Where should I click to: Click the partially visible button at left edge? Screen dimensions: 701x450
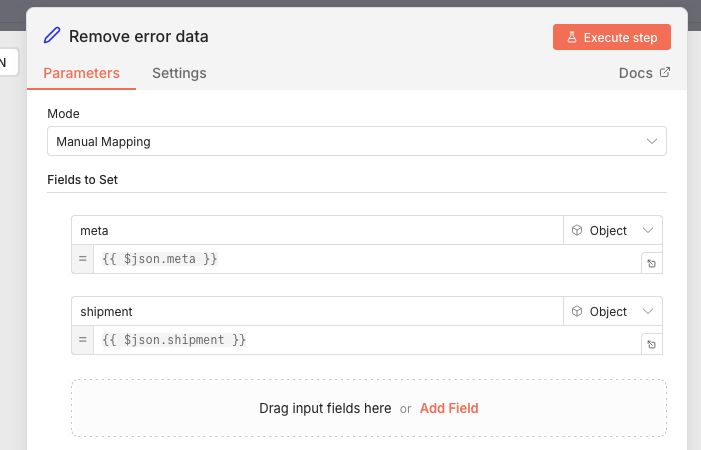[x=6, y=61]
